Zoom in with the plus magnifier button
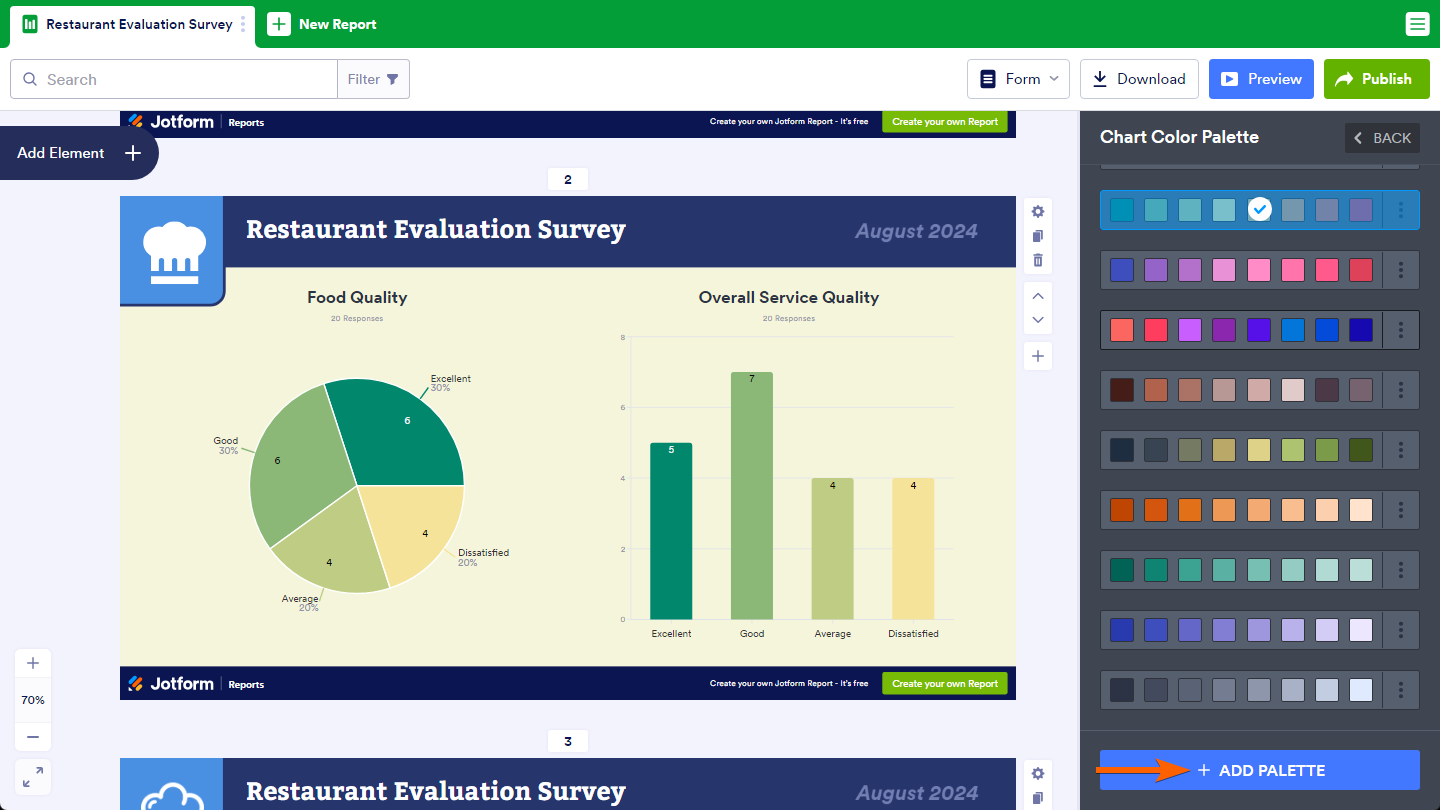Viewport: 1440px width, 810px height. tap(33, 663)
